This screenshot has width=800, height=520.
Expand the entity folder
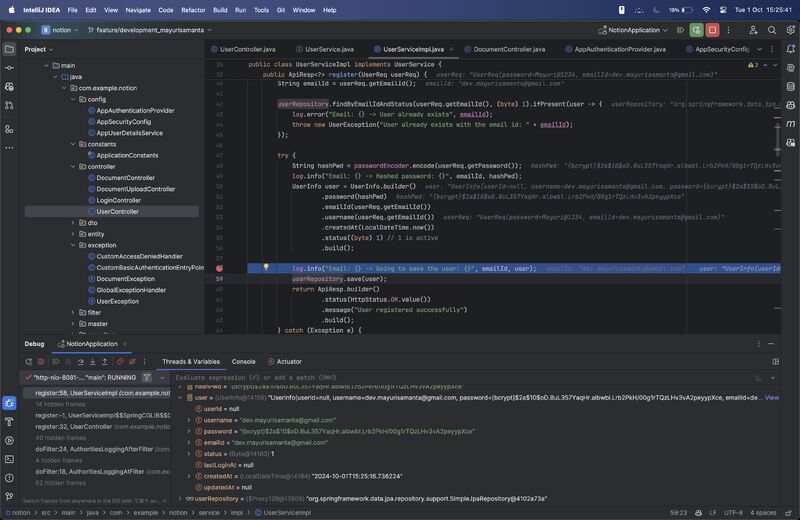[x=73, y=234]
